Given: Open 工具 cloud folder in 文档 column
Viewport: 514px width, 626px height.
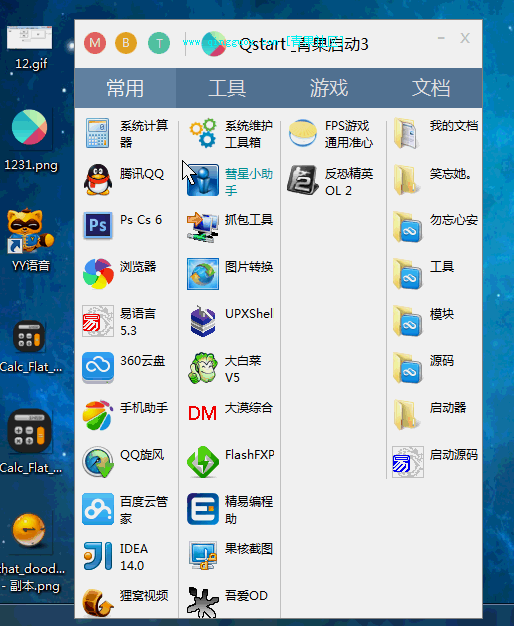Looking at the screenshot, I should [407, 274].
